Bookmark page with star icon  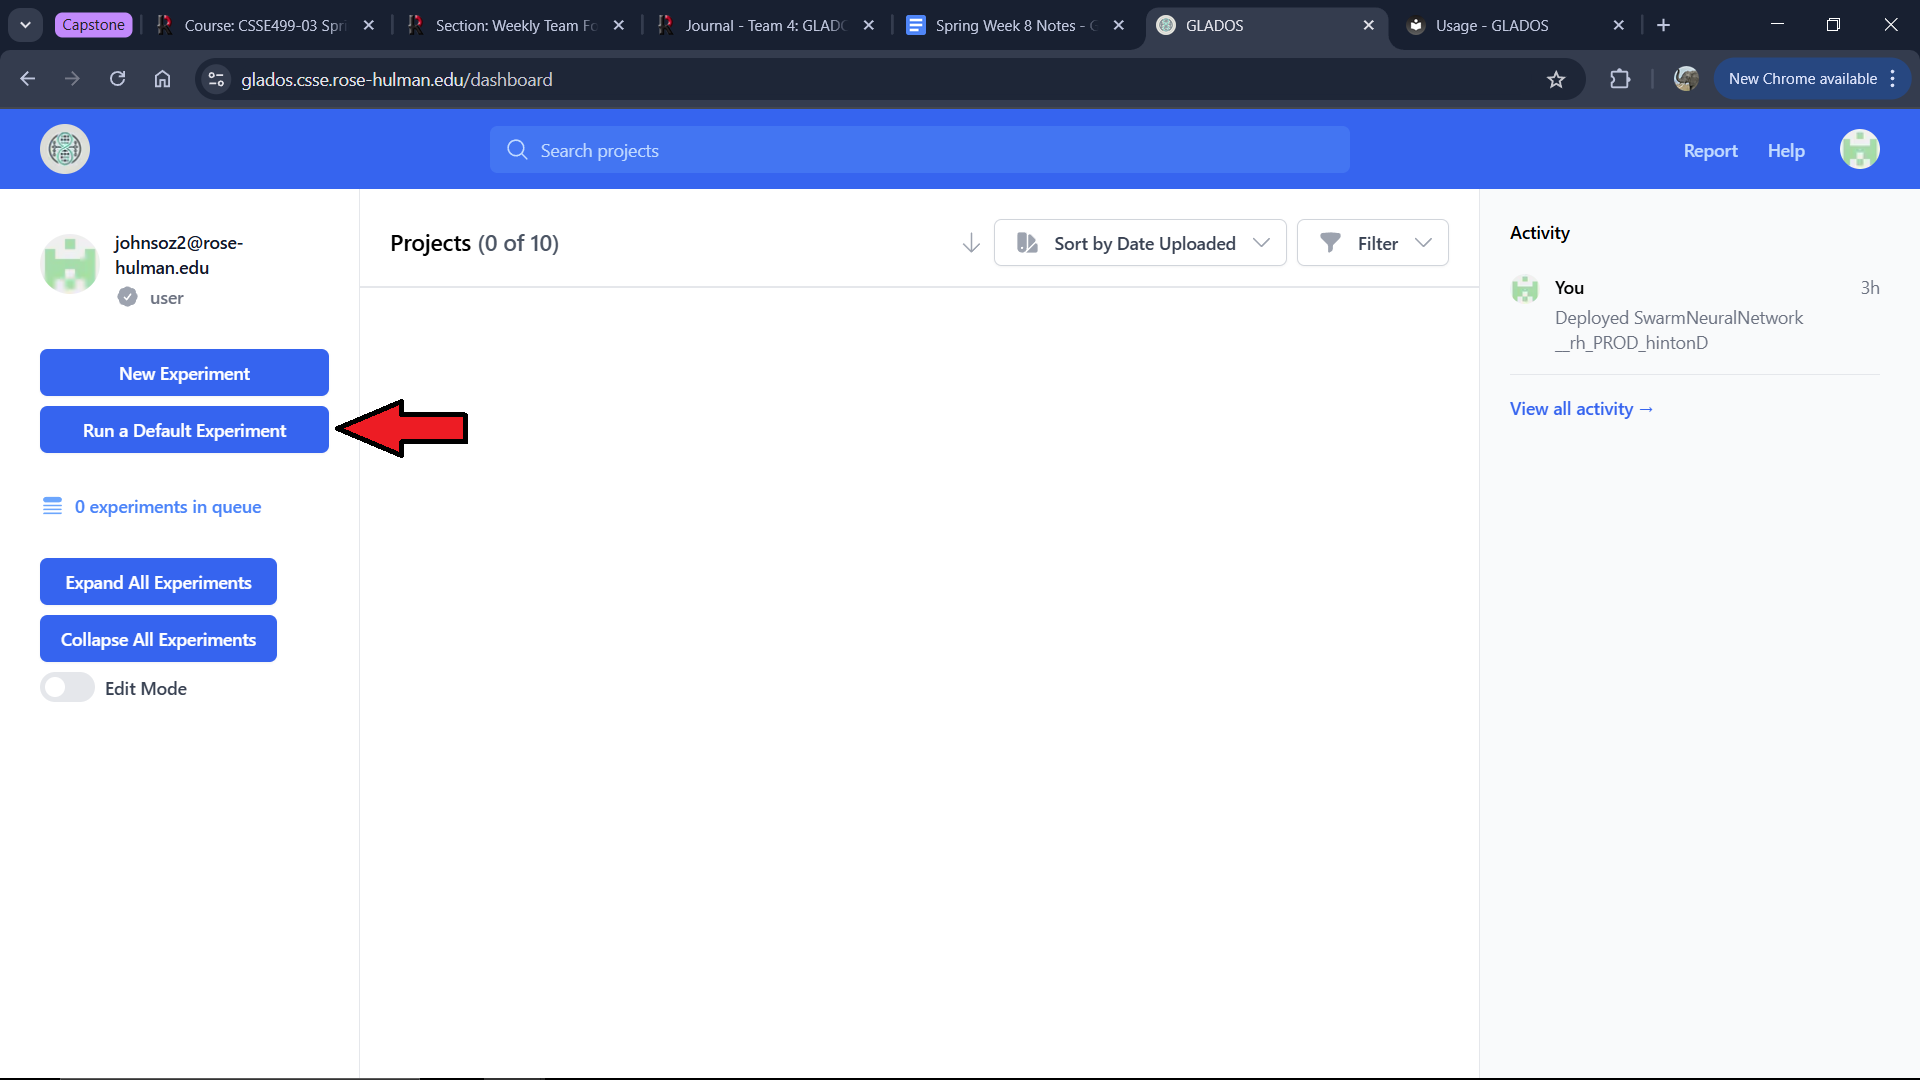[x=1556, y=79]
